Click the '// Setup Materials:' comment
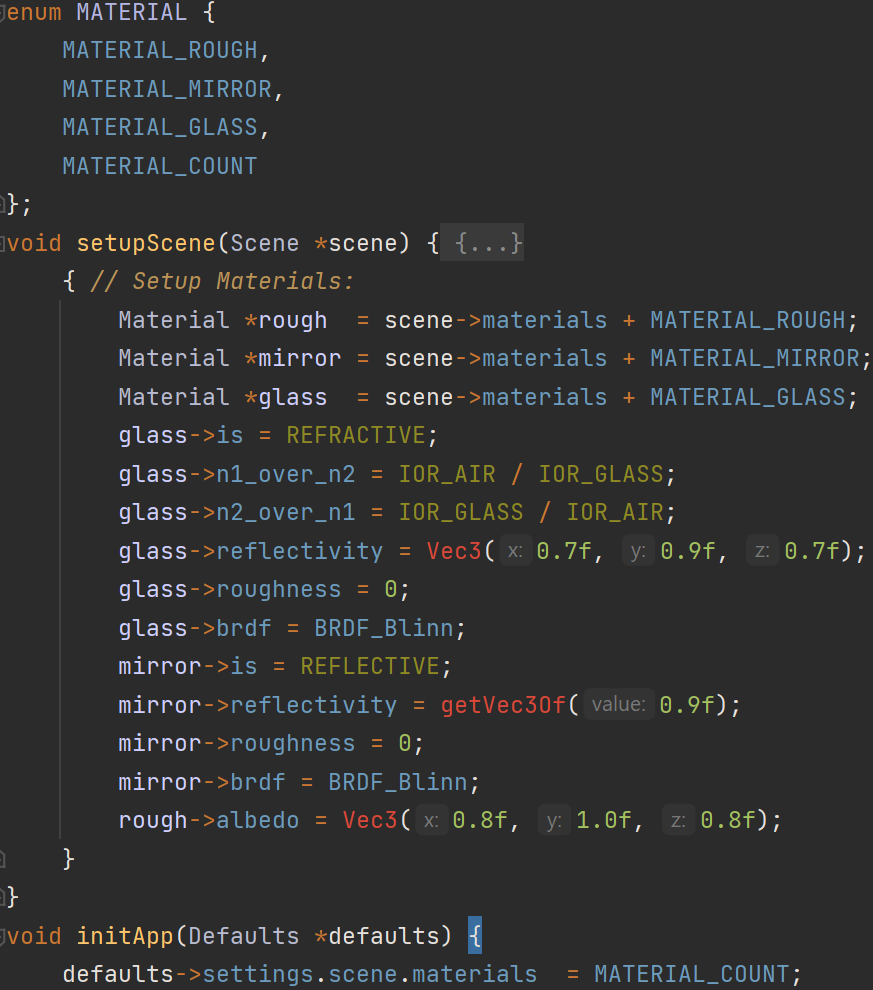The width and height of the screenshot is (873, 990). (222, 281)
